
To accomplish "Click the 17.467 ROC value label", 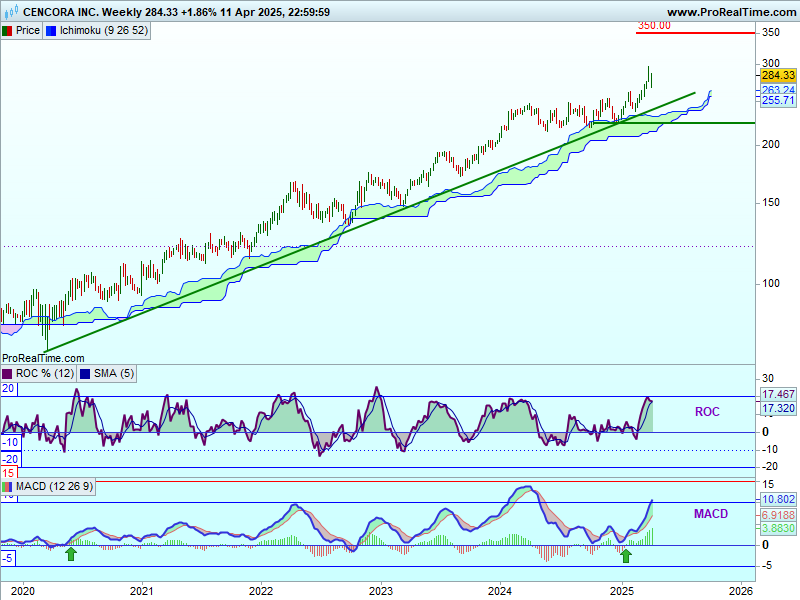I will point(778,396).
